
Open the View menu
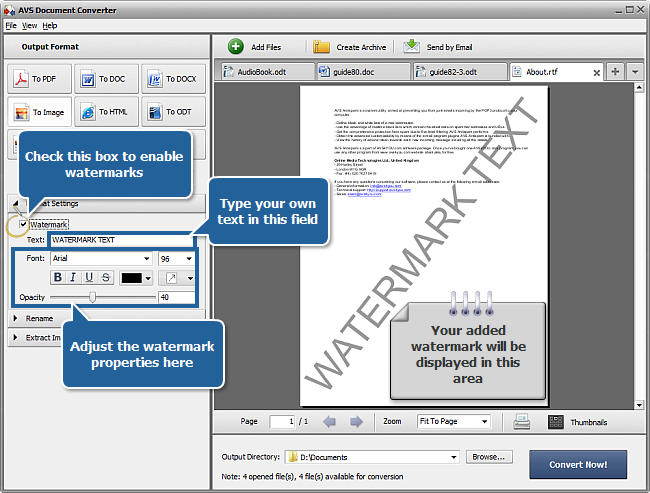29,26
